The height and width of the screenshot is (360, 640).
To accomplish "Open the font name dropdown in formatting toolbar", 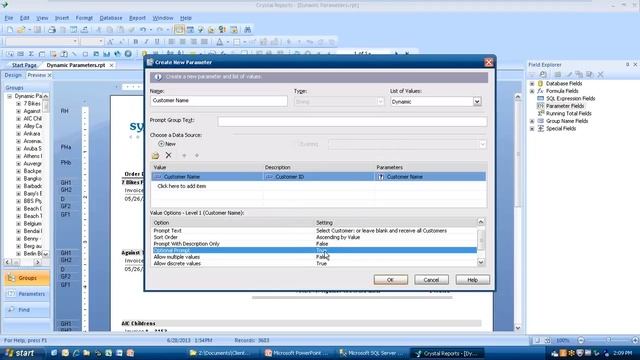I will tap(75, 41).
